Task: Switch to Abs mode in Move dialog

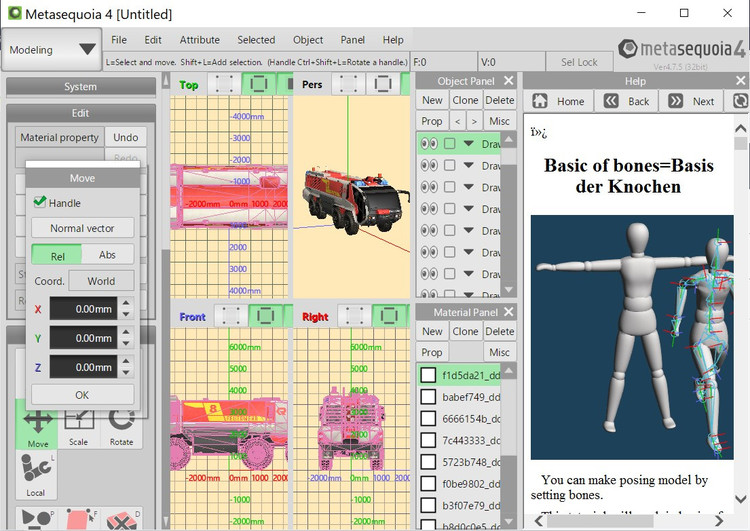Action: [107, 254]
